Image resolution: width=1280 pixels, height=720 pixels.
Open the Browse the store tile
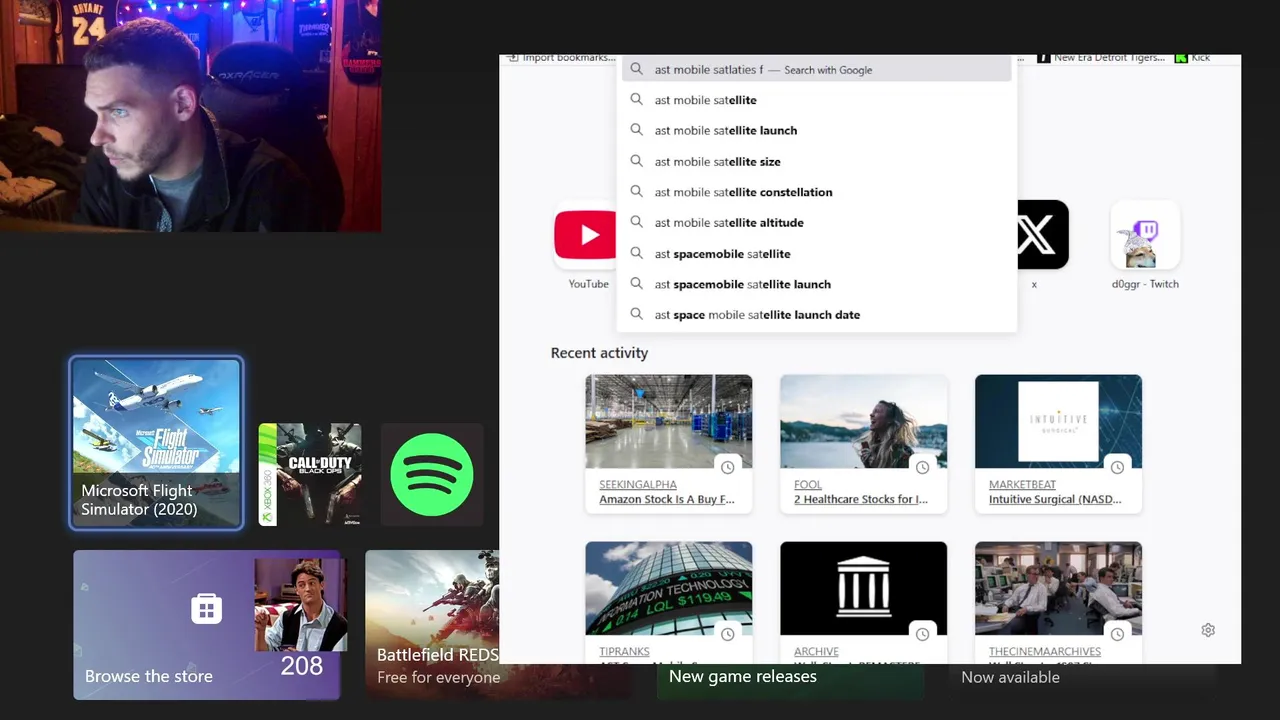(207, 625)
